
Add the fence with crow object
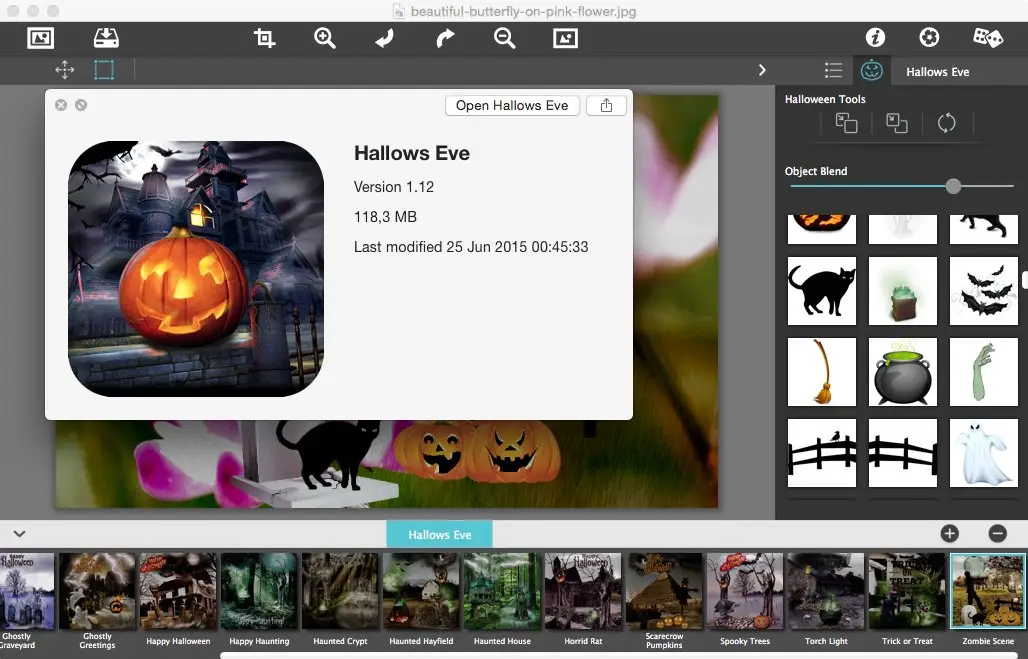(821, 453)
